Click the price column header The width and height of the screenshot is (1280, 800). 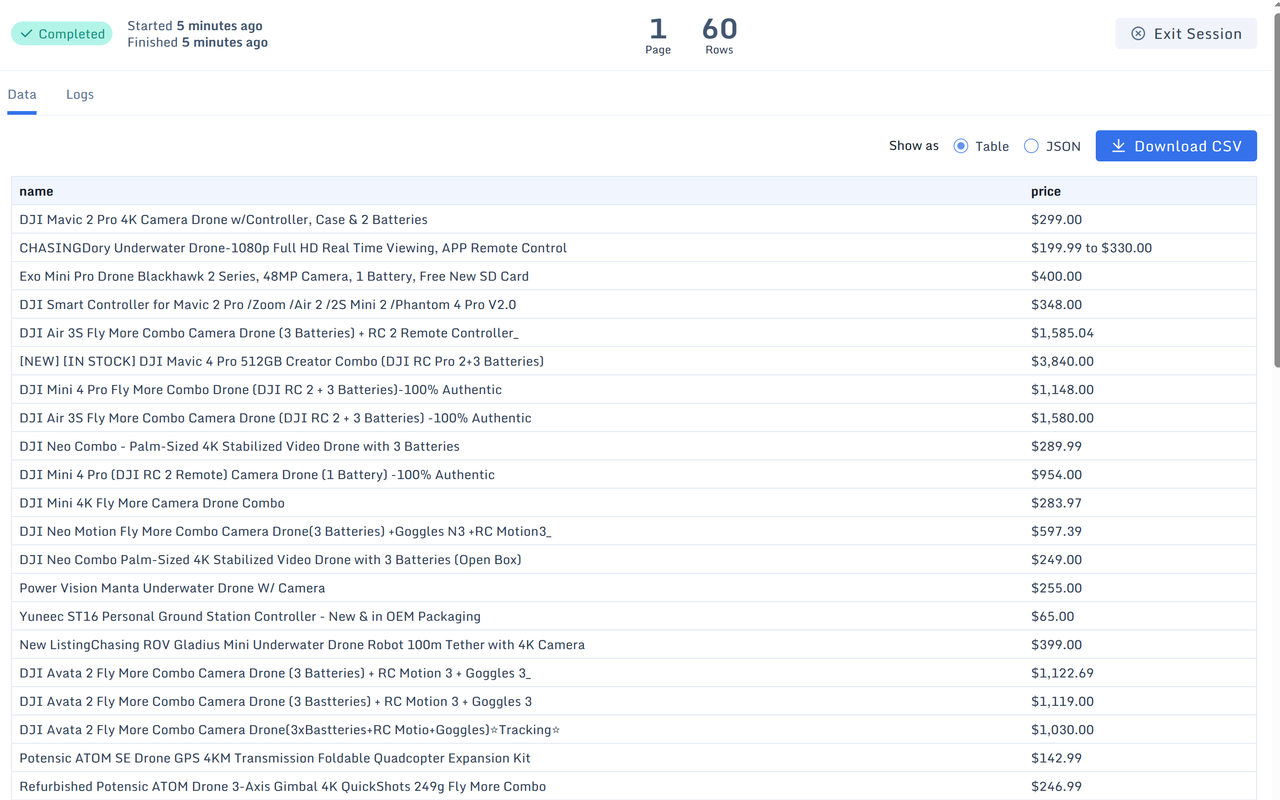(x=1046, y=191)
